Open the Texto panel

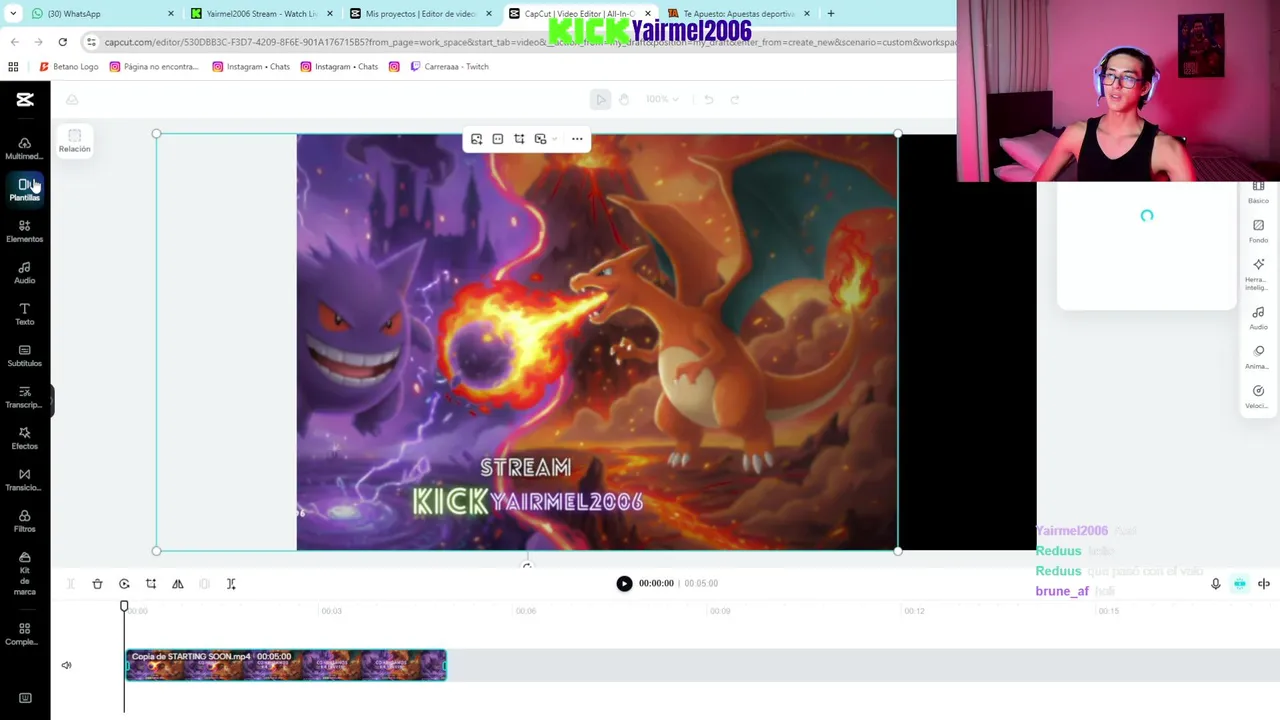[24, 314]
